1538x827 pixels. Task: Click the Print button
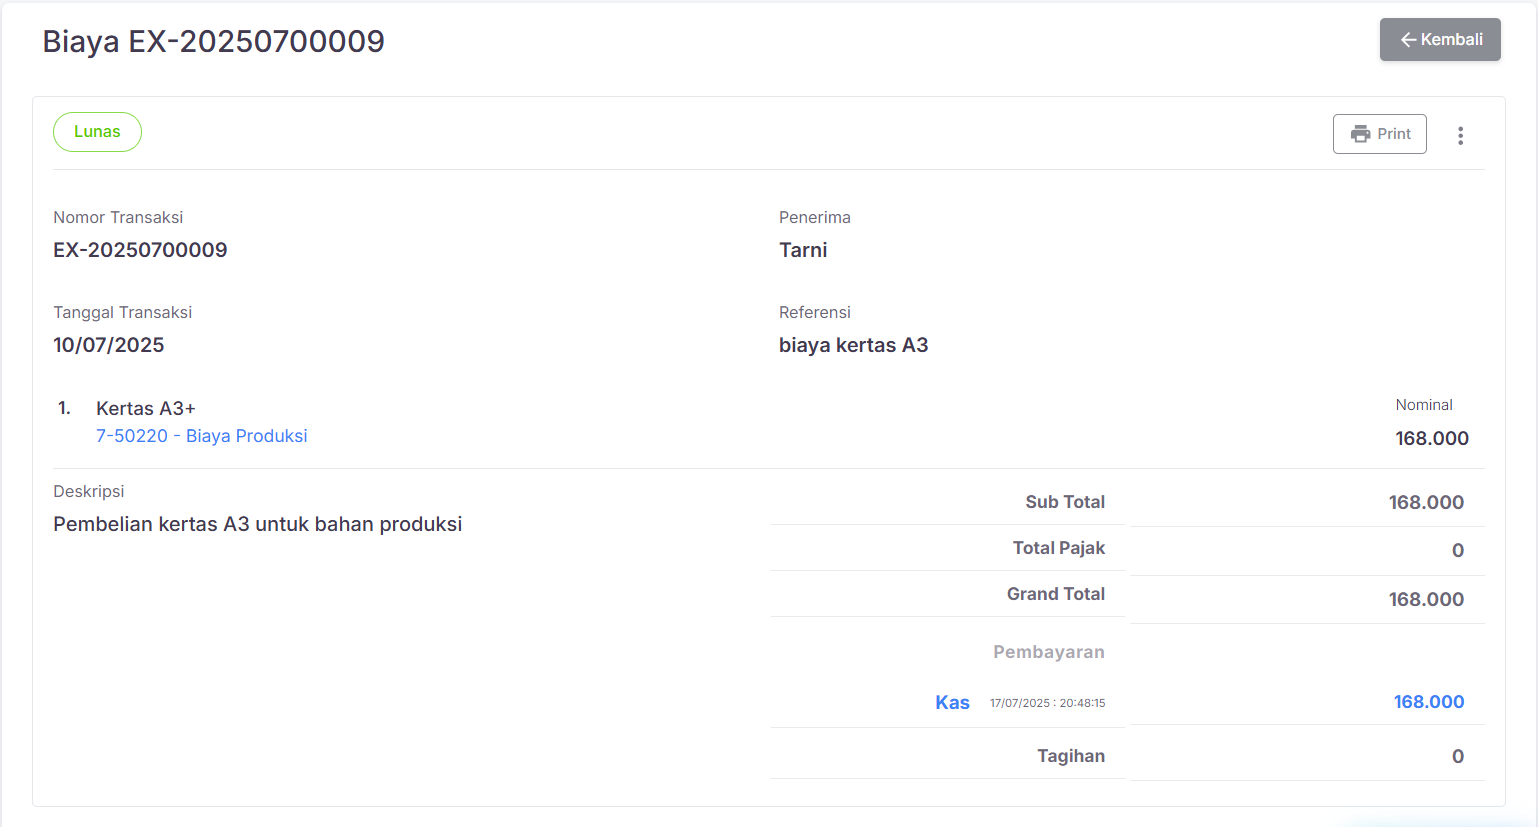pos(1379,134)
